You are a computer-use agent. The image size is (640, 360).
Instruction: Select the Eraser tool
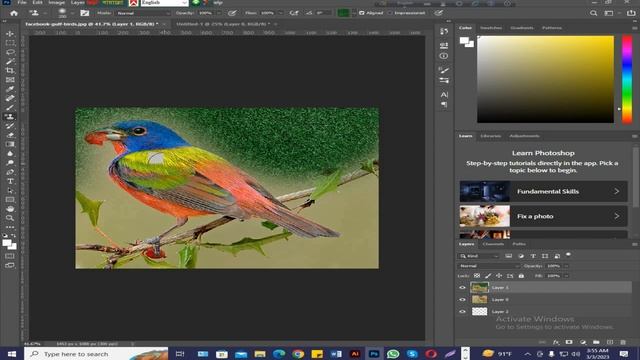pyautogui.click(x=10, y=135)
